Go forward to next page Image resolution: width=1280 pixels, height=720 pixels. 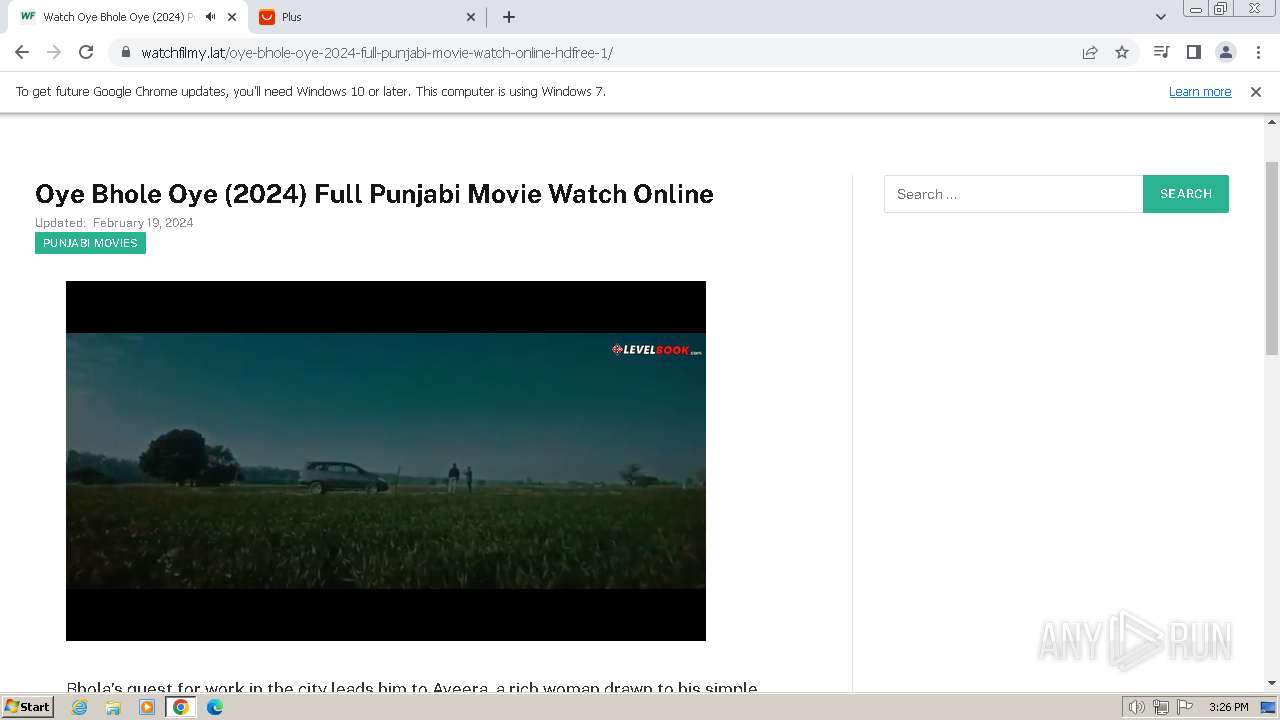(54, 52)
